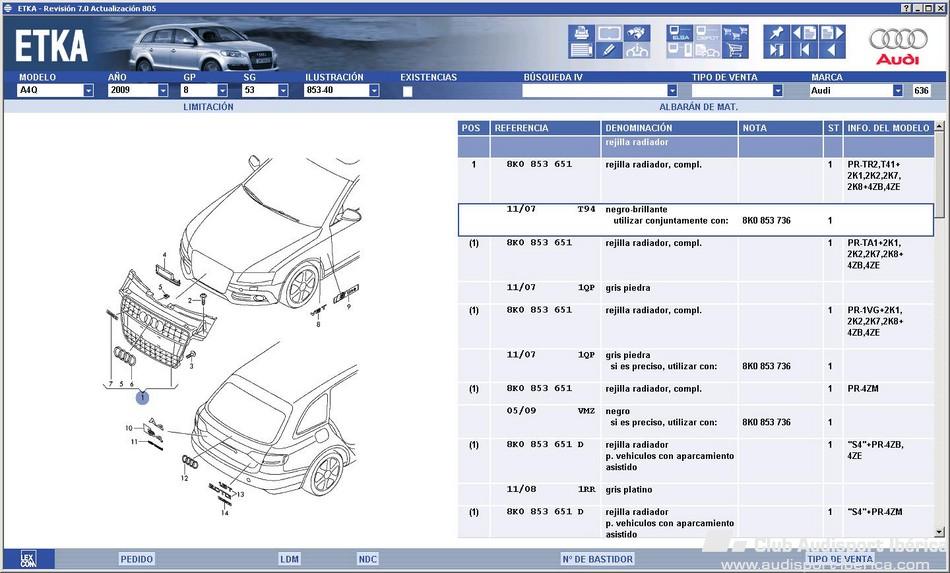Screen dimensions: 950x573
Task: Toggle the EXISTENCIAS checkbox
Action: tap(407, 91)
